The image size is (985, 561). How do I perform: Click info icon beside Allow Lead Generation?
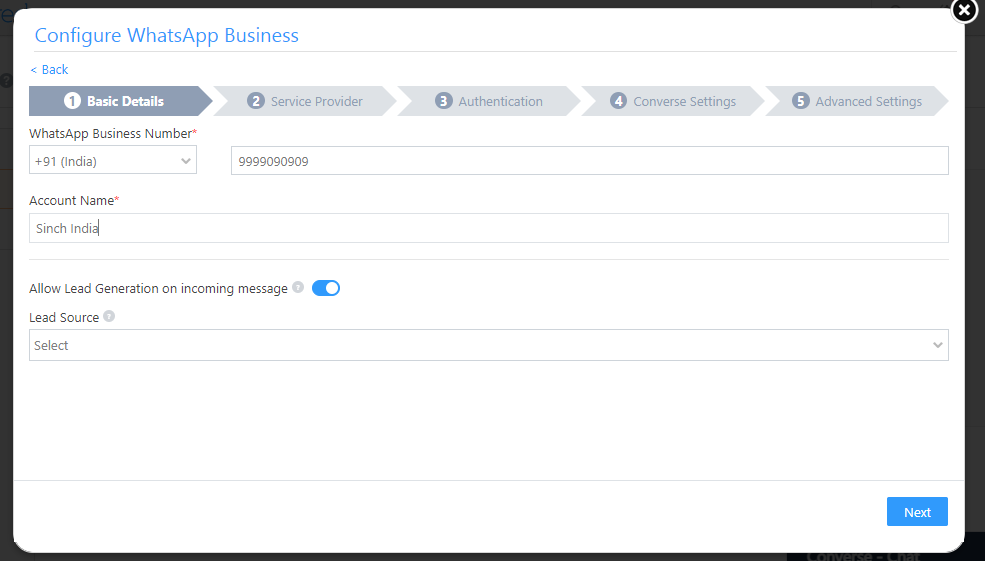tap(298, 288)
